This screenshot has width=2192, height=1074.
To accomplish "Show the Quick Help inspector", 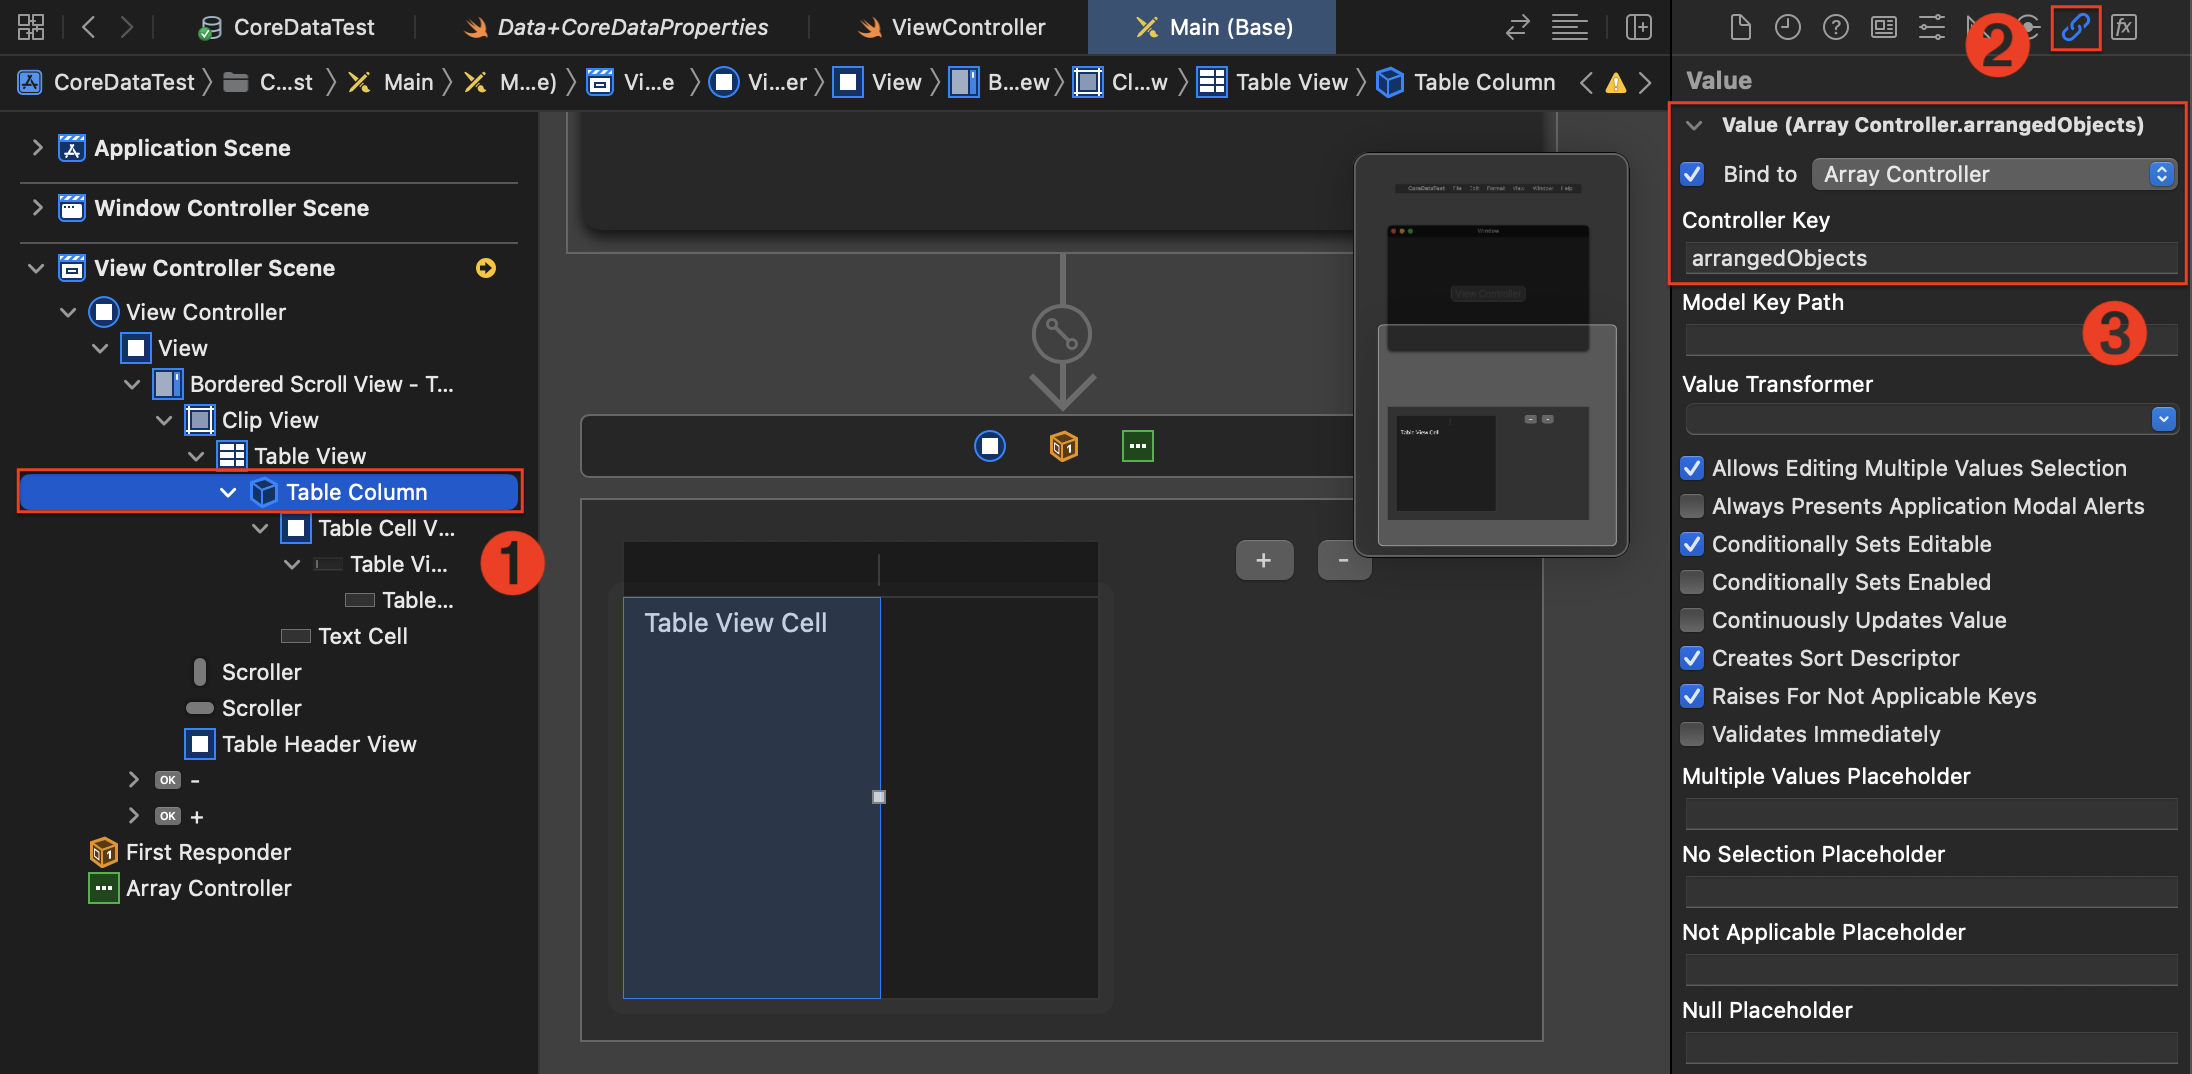I will (1836, 27).
